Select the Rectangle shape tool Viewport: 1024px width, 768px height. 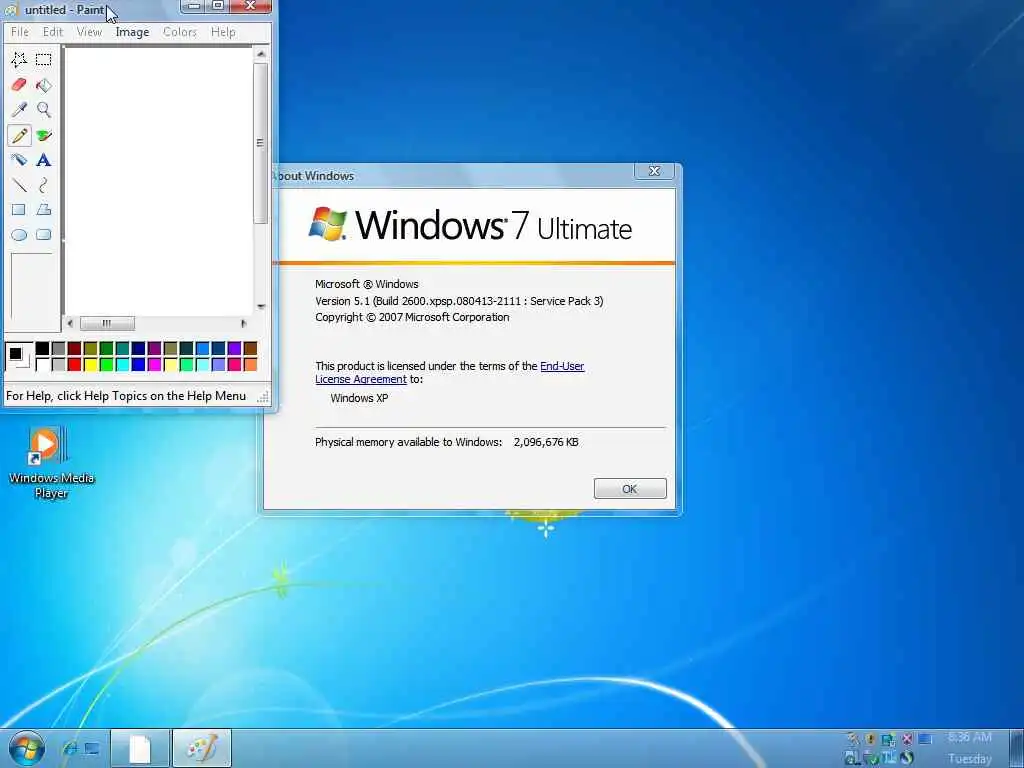click(x=19, y=210)
